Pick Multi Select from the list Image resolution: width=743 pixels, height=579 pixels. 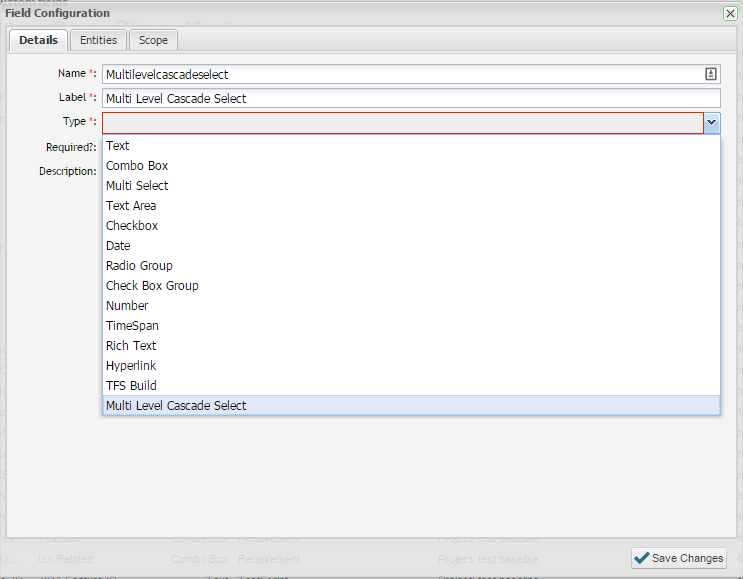pyautogui.click(x=137, y=186)
